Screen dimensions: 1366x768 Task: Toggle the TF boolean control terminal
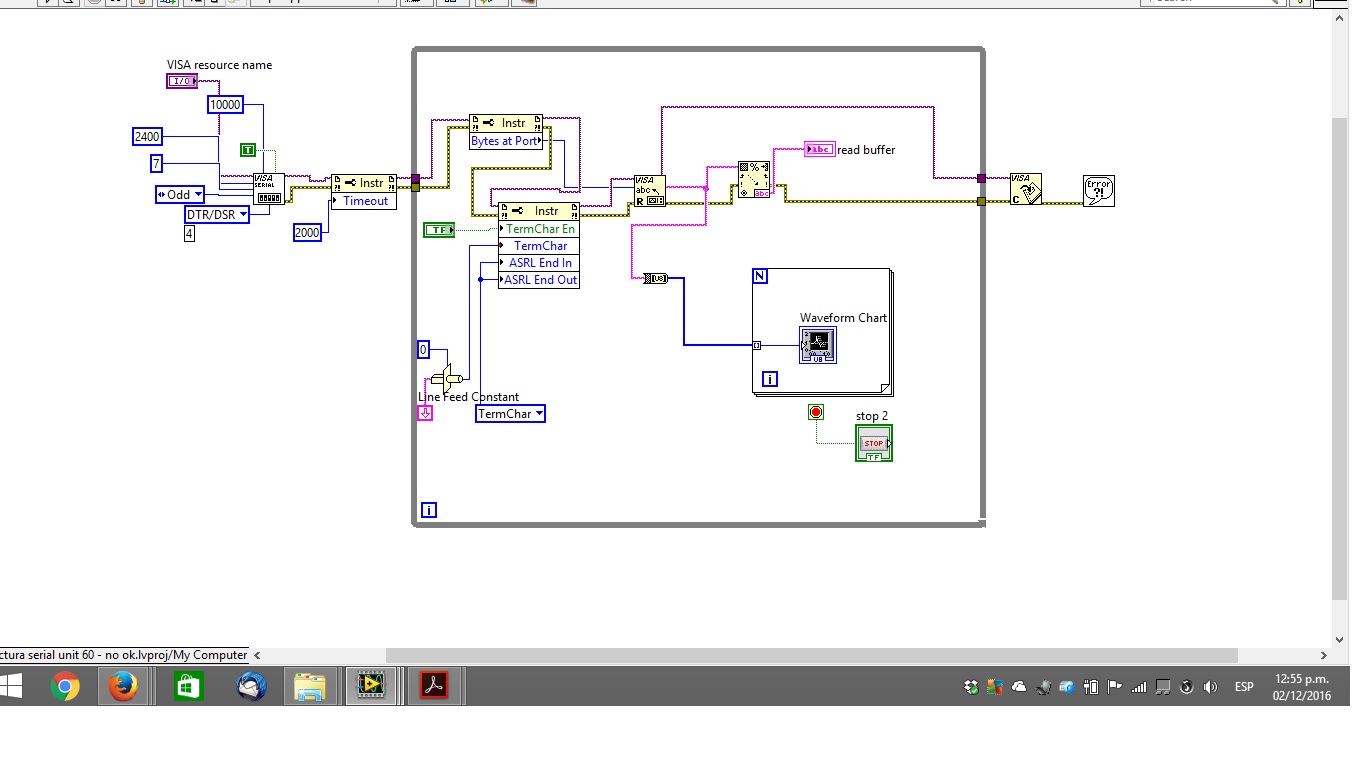tap(439, 230)
